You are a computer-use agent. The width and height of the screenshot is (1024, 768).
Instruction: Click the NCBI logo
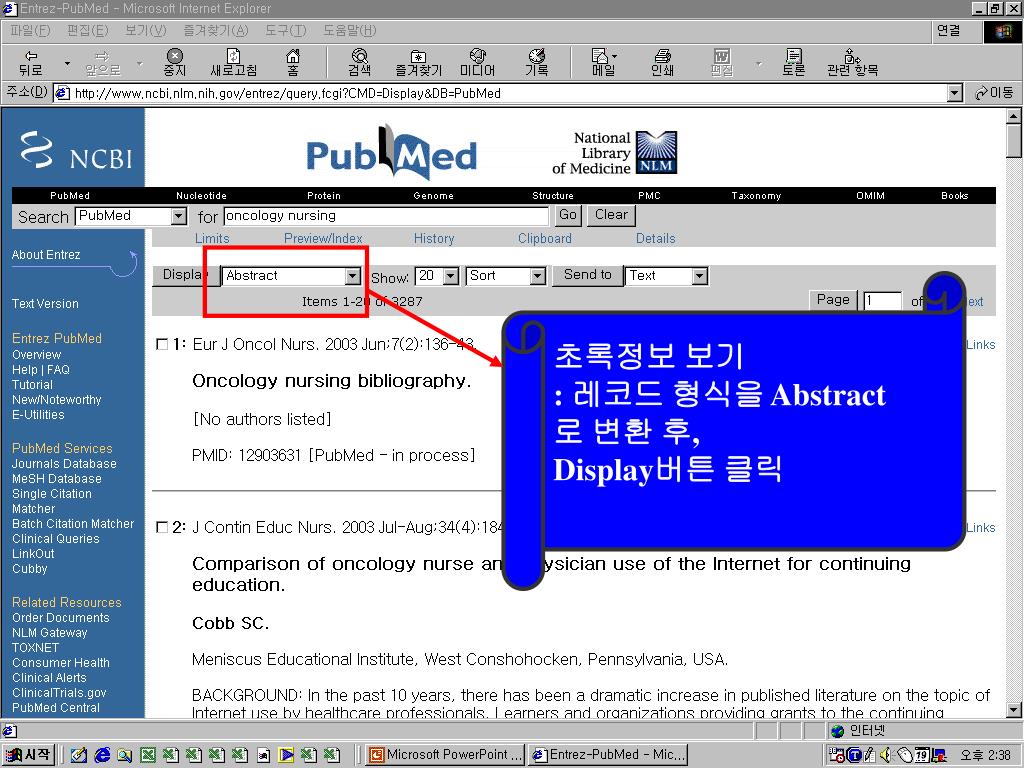[76, 150]
